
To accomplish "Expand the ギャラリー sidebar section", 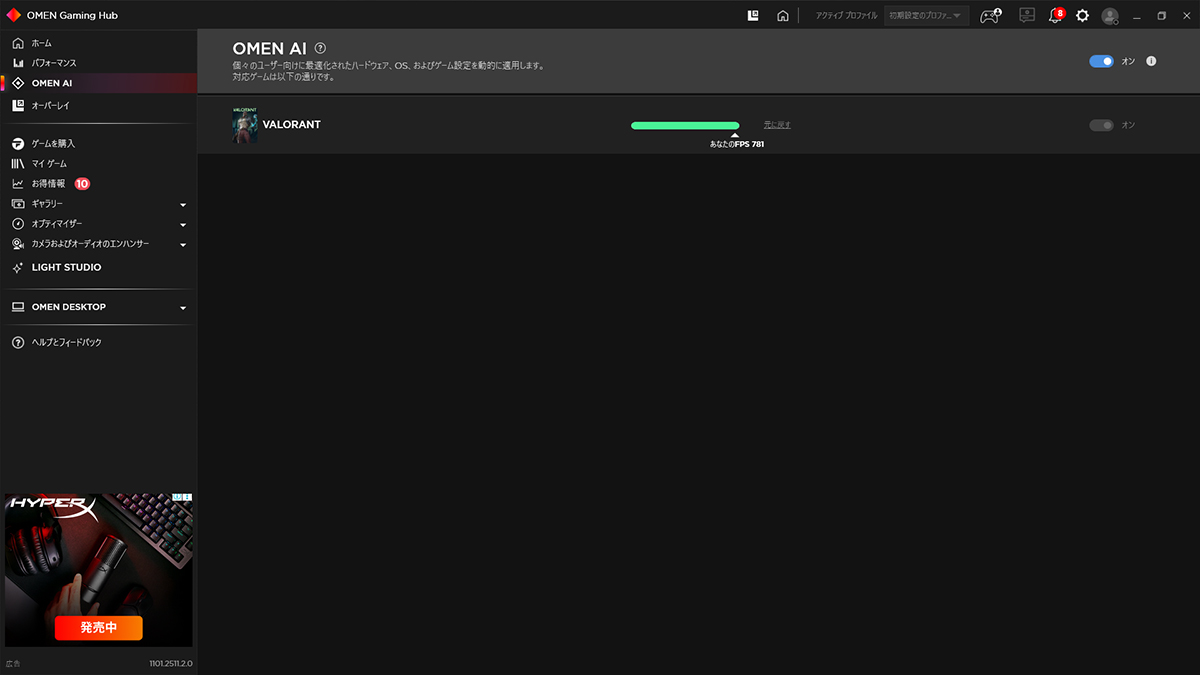I will click(183, 205).
